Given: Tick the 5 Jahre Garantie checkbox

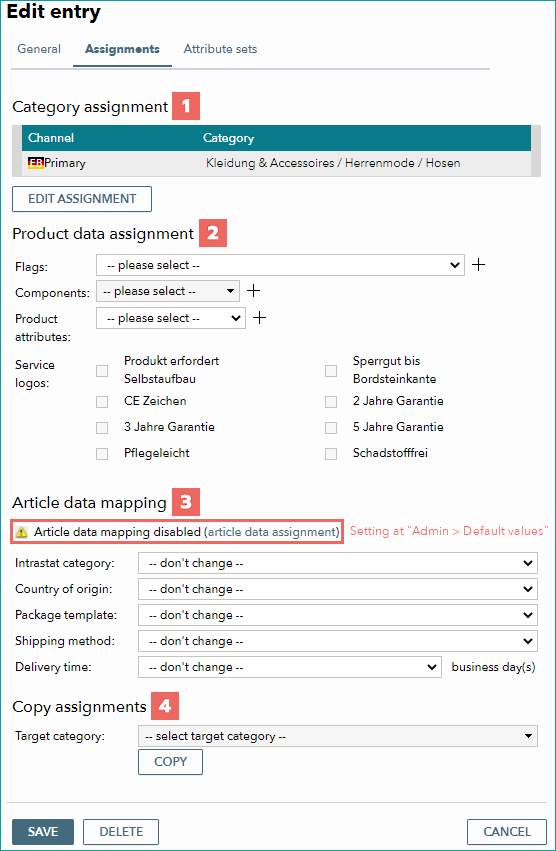Looking at the screenshot, I should [331, 428].
